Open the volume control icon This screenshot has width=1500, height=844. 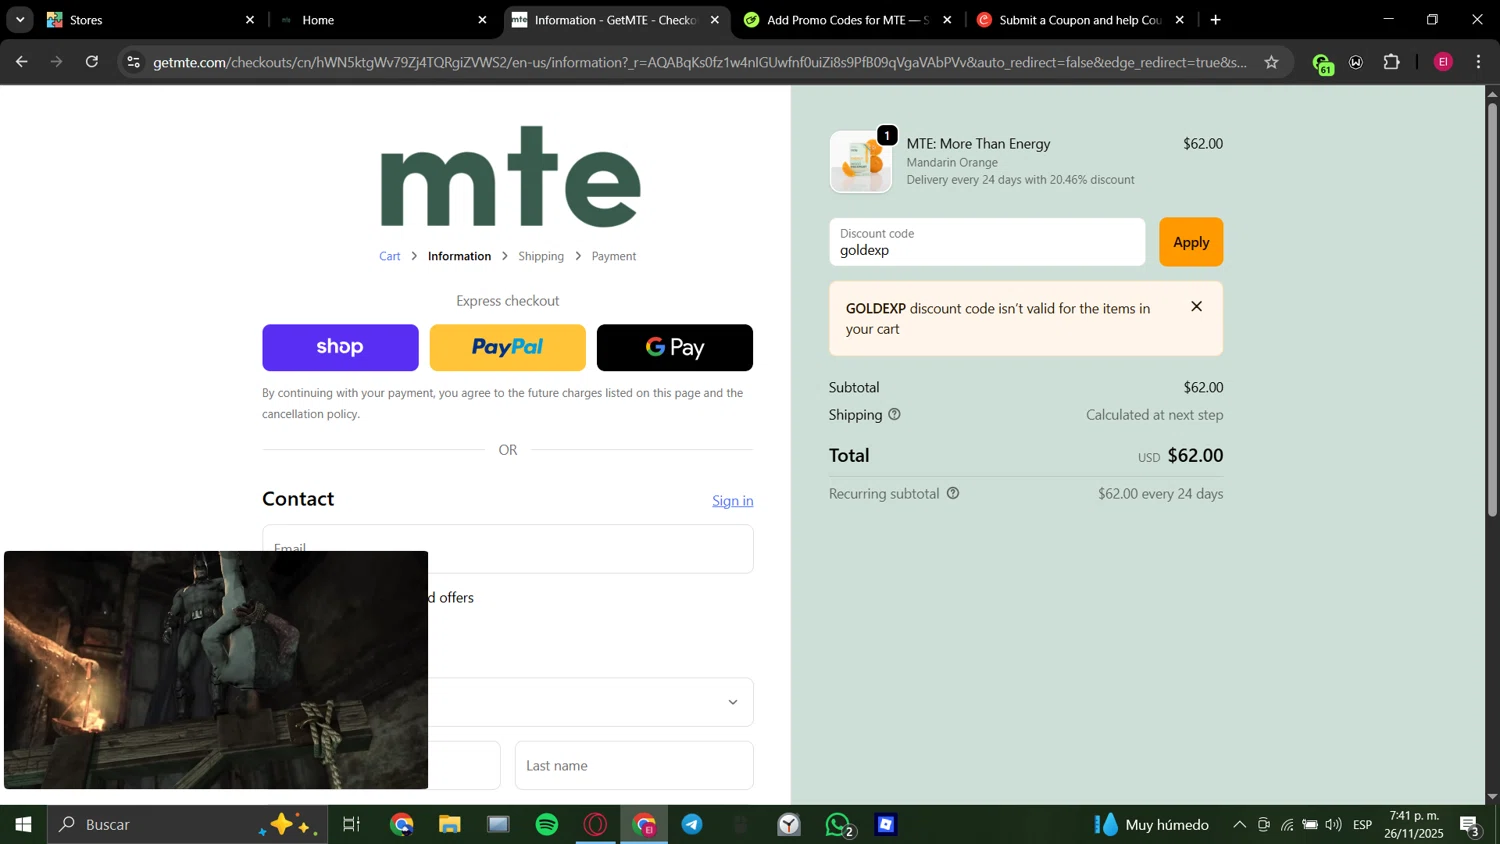1333,824
